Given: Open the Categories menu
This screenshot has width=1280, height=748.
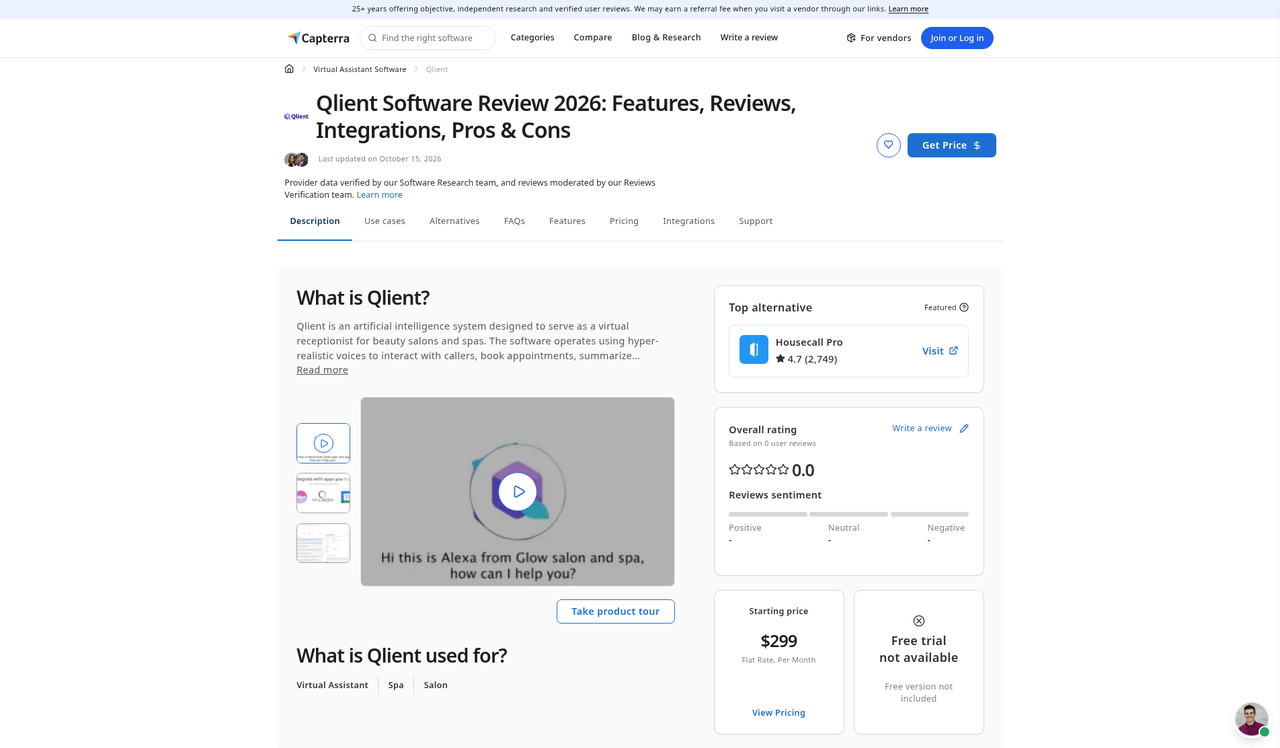Looking at the screenshot, I should [532, 38].
